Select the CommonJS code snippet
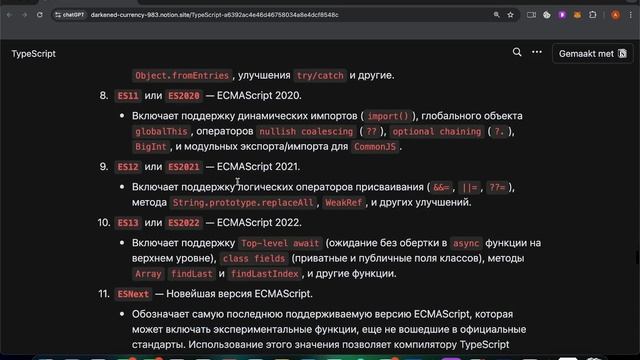This screenshot has height=360, width=640. pos(375,147)
